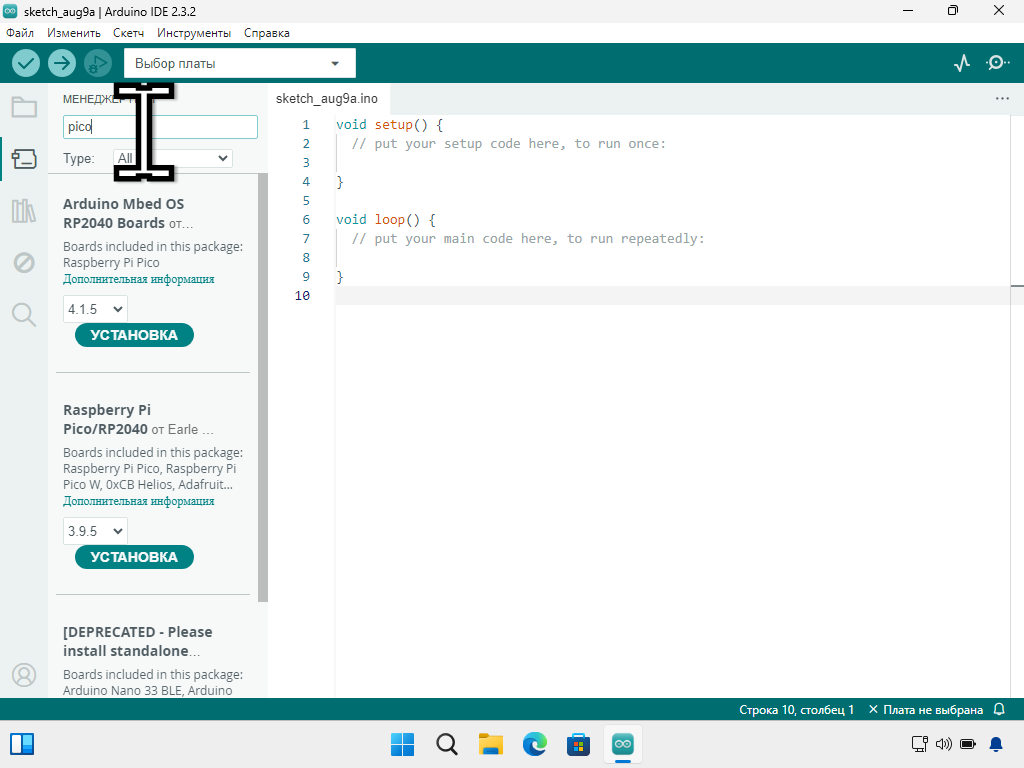Open more info link for Mbed OS RP2040
The image size is (1024, 768).
138,279
